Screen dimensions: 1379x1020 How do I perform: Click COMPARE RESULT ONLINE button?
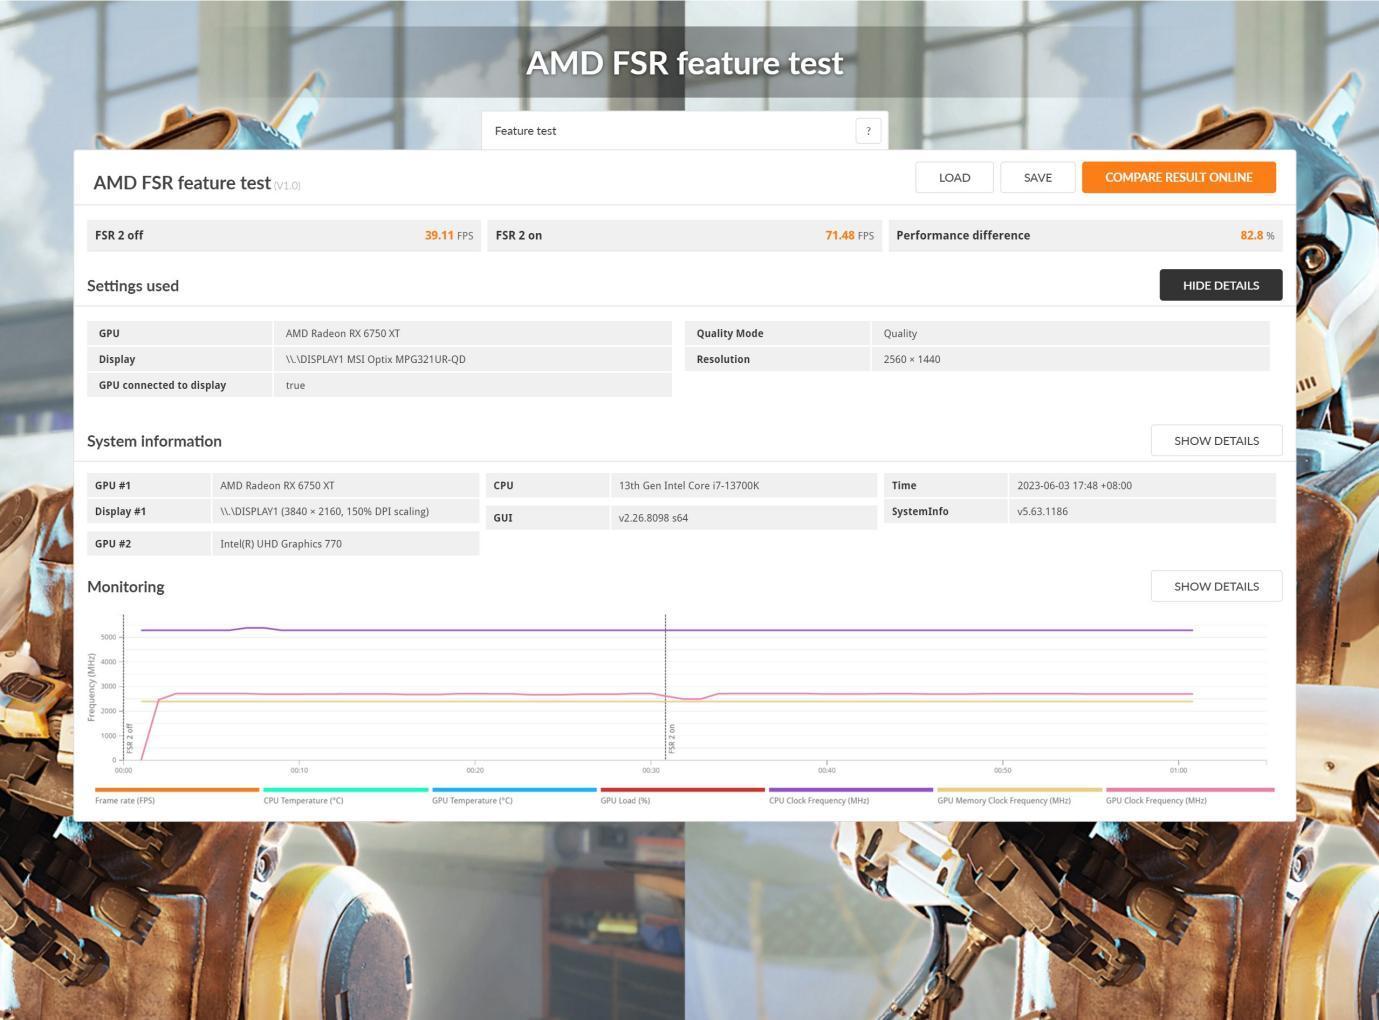pyautogui.click(x=1178, y=177)
